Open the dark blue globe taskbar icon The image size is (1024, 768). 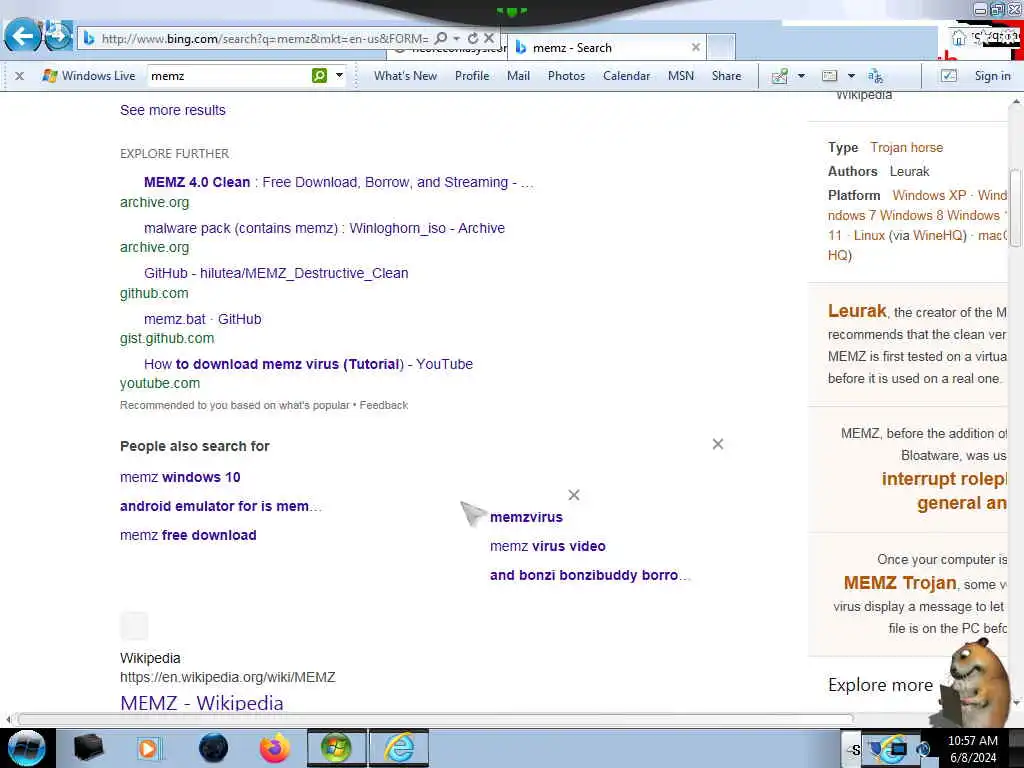coord(213,748)
